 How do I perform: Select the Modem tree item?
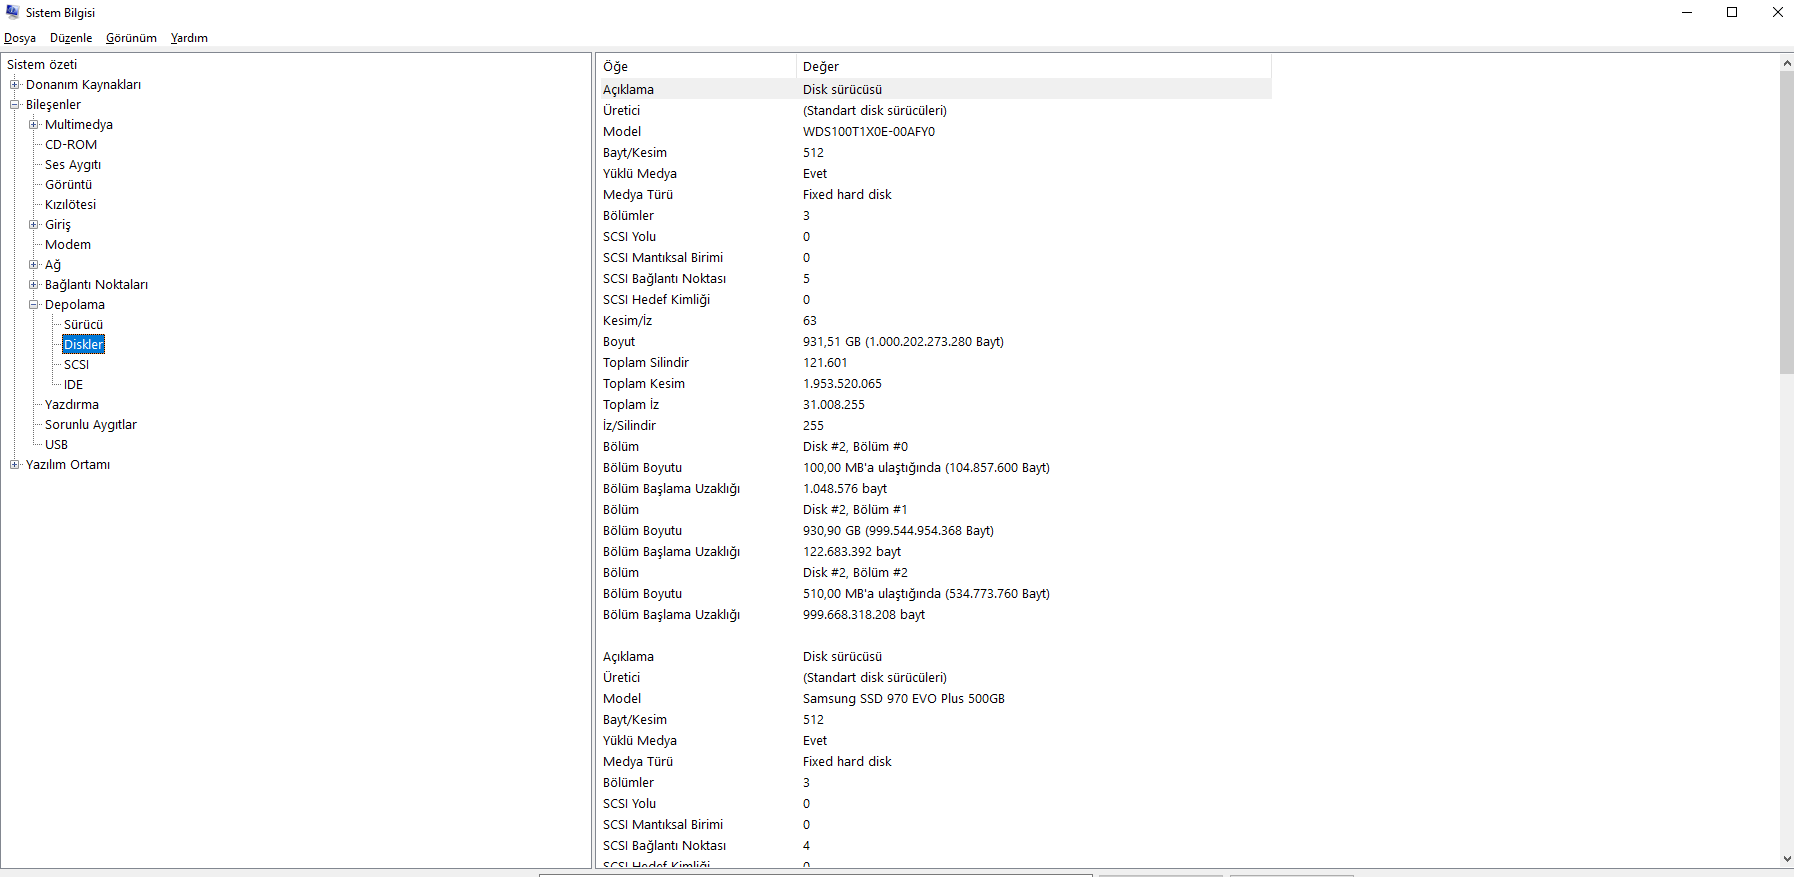click(x=68, y=245)
